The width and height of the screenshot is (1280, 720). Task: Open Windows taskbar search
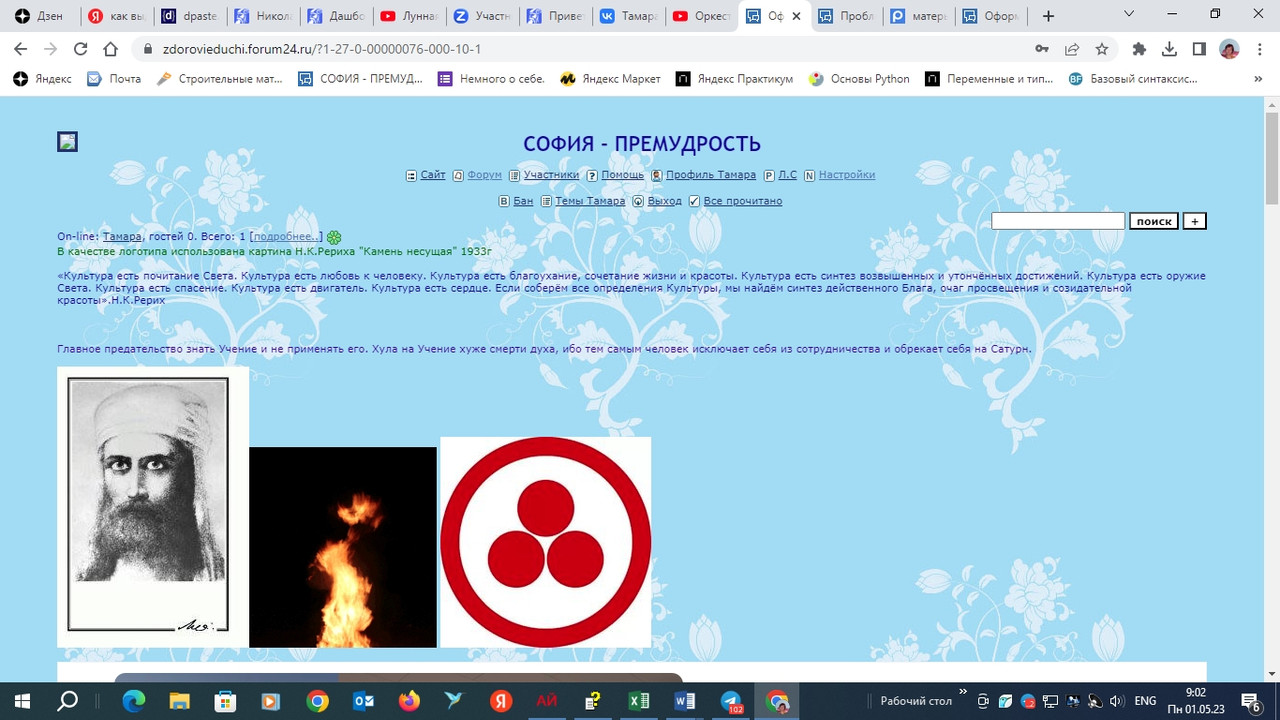(x=68, y=701)
